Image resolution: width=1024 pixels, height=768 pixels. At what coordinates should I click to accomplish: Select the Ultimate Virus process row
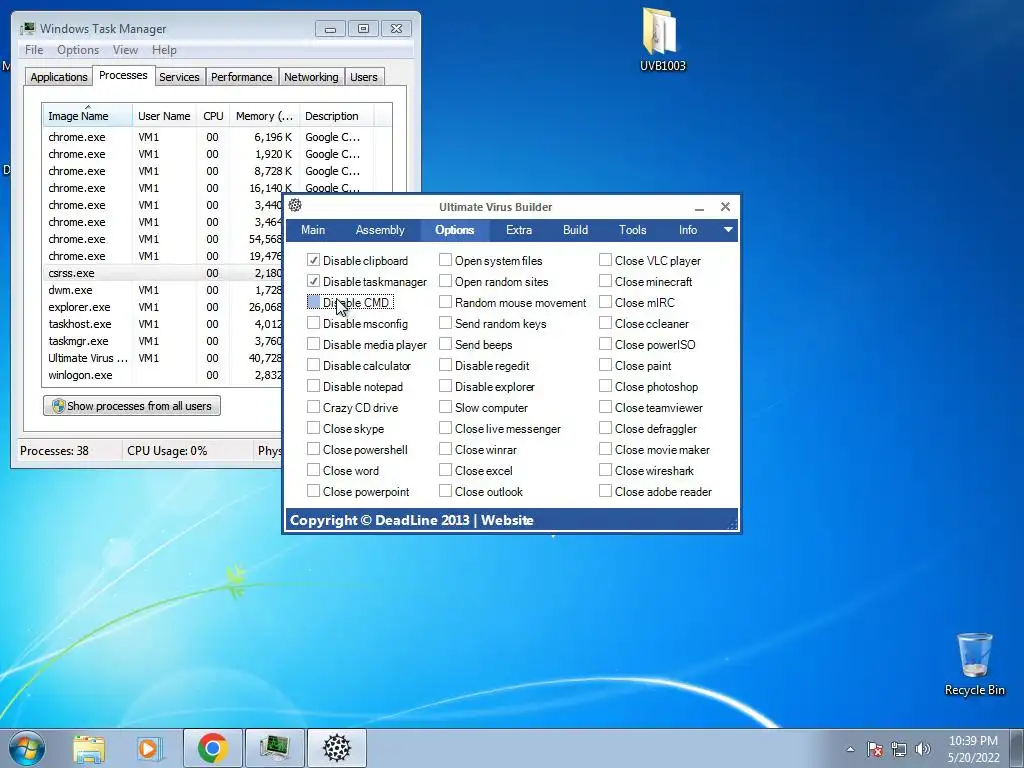[x=163, y=358]
